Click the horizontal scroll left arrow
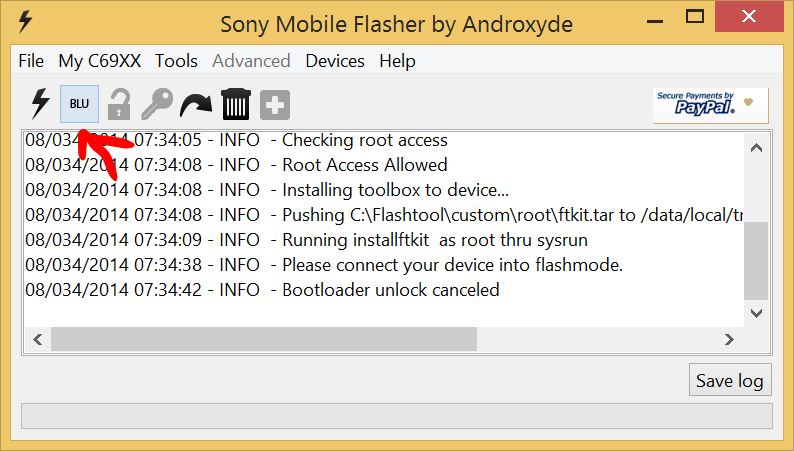This screenshot has width=794, height=451. pyautogui.click(x=38, y=339)
